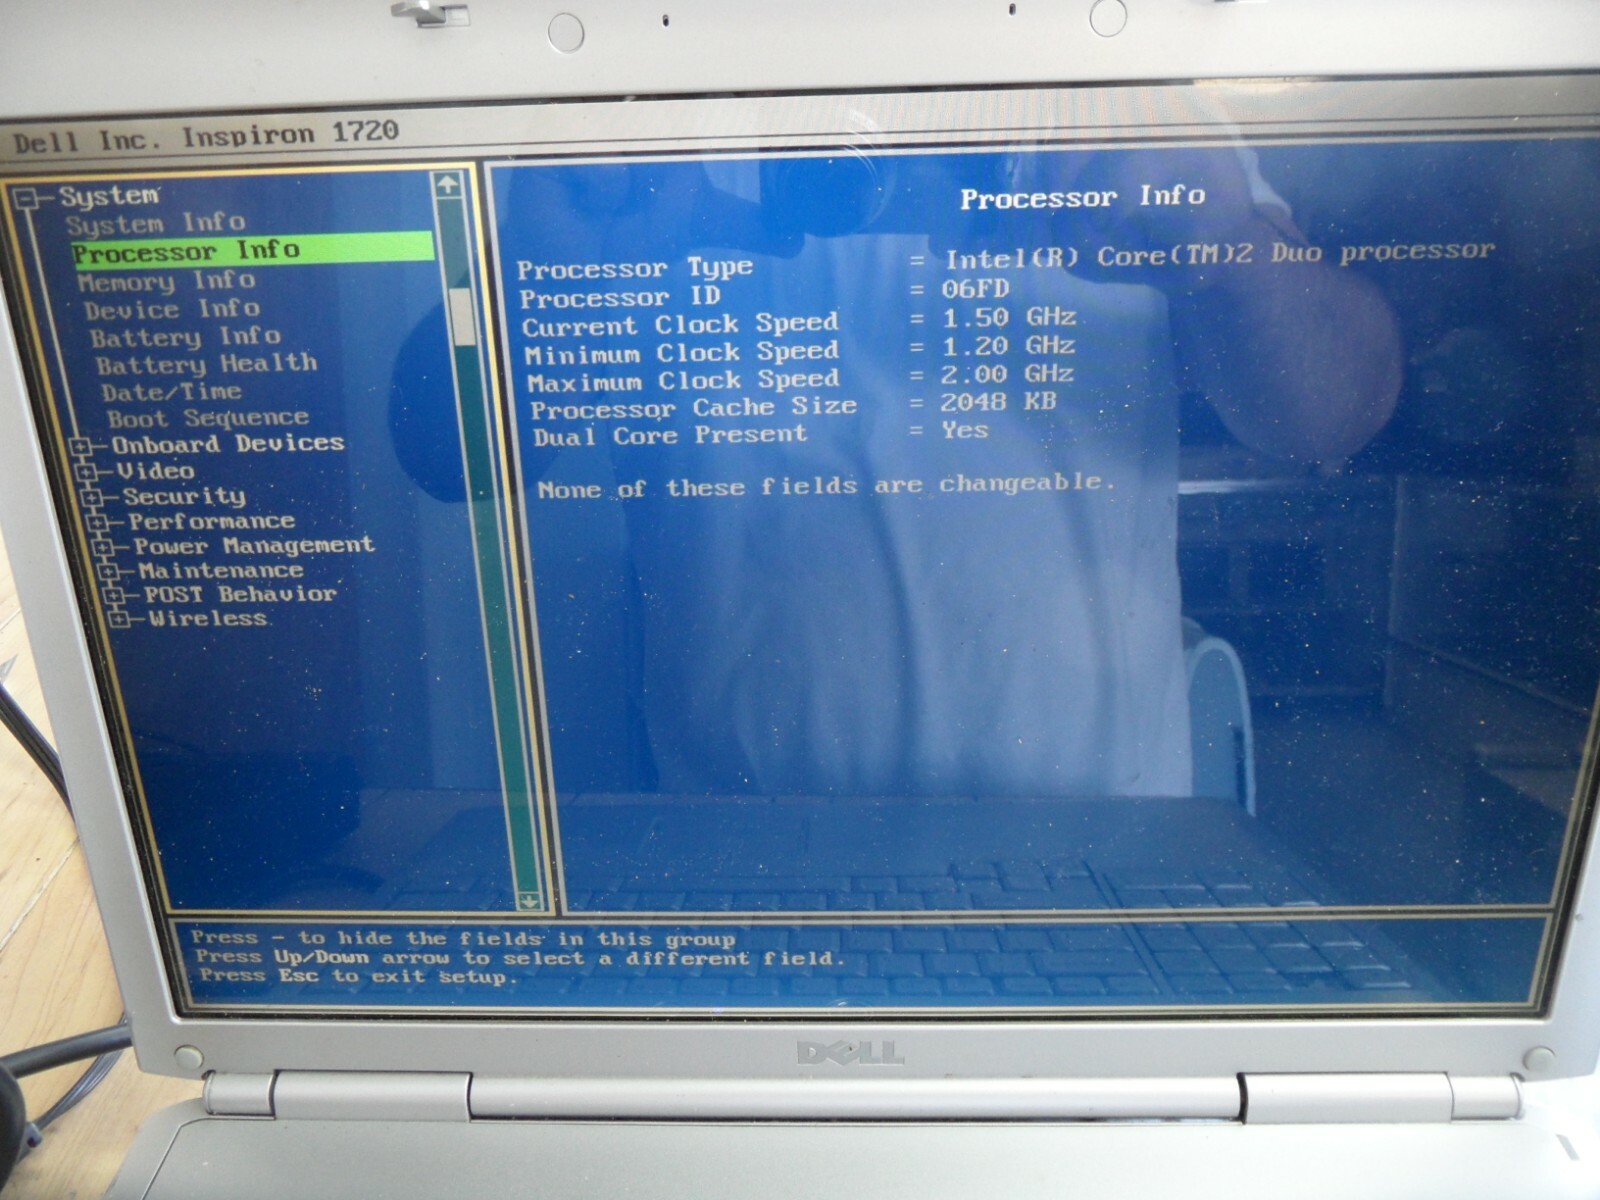Open Device Info page
Viewport: 1600px width, 1200px height.
(x=172, y=309)
